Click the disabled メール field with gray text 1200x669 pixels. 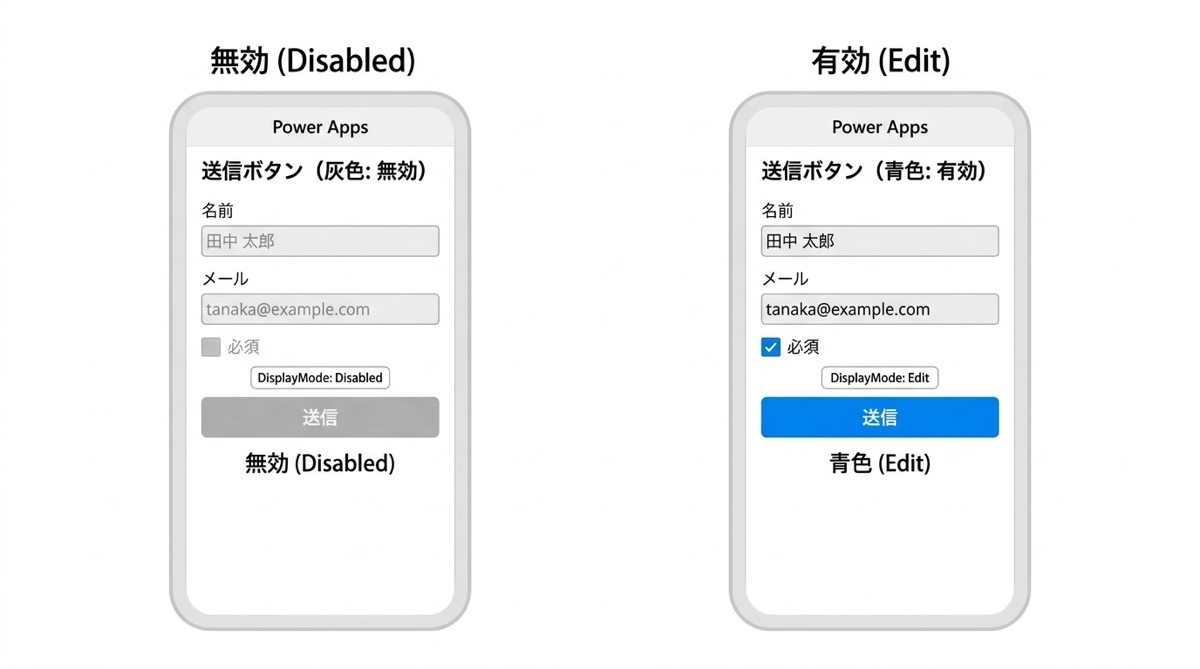[320, 309]
